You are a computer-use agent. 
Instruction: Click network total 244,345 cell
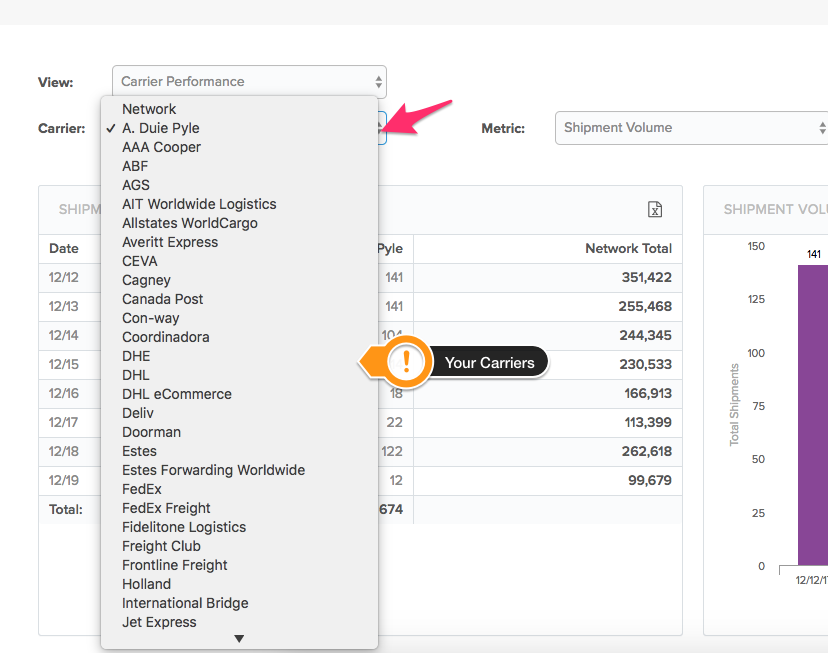(548, 335)
